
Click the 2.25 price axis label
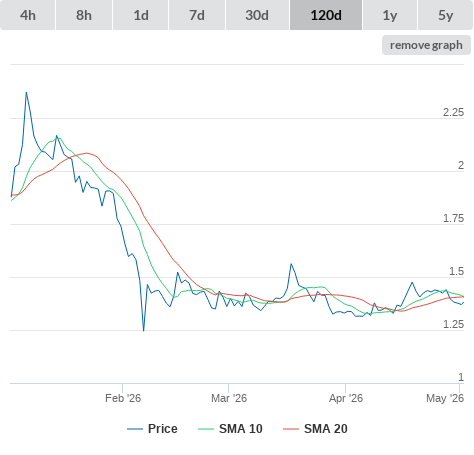(453, 112)
